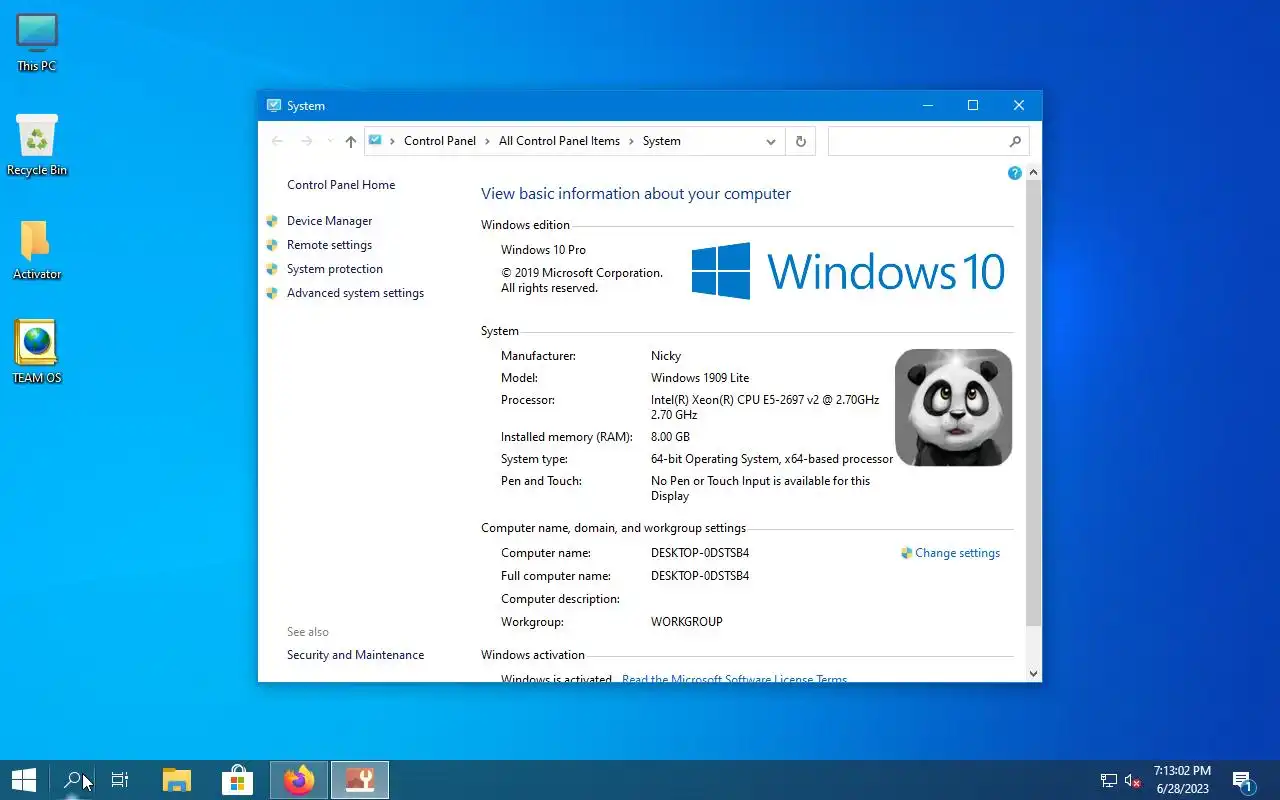Click the search magnifier in Control Panel

click(1015, 141)
